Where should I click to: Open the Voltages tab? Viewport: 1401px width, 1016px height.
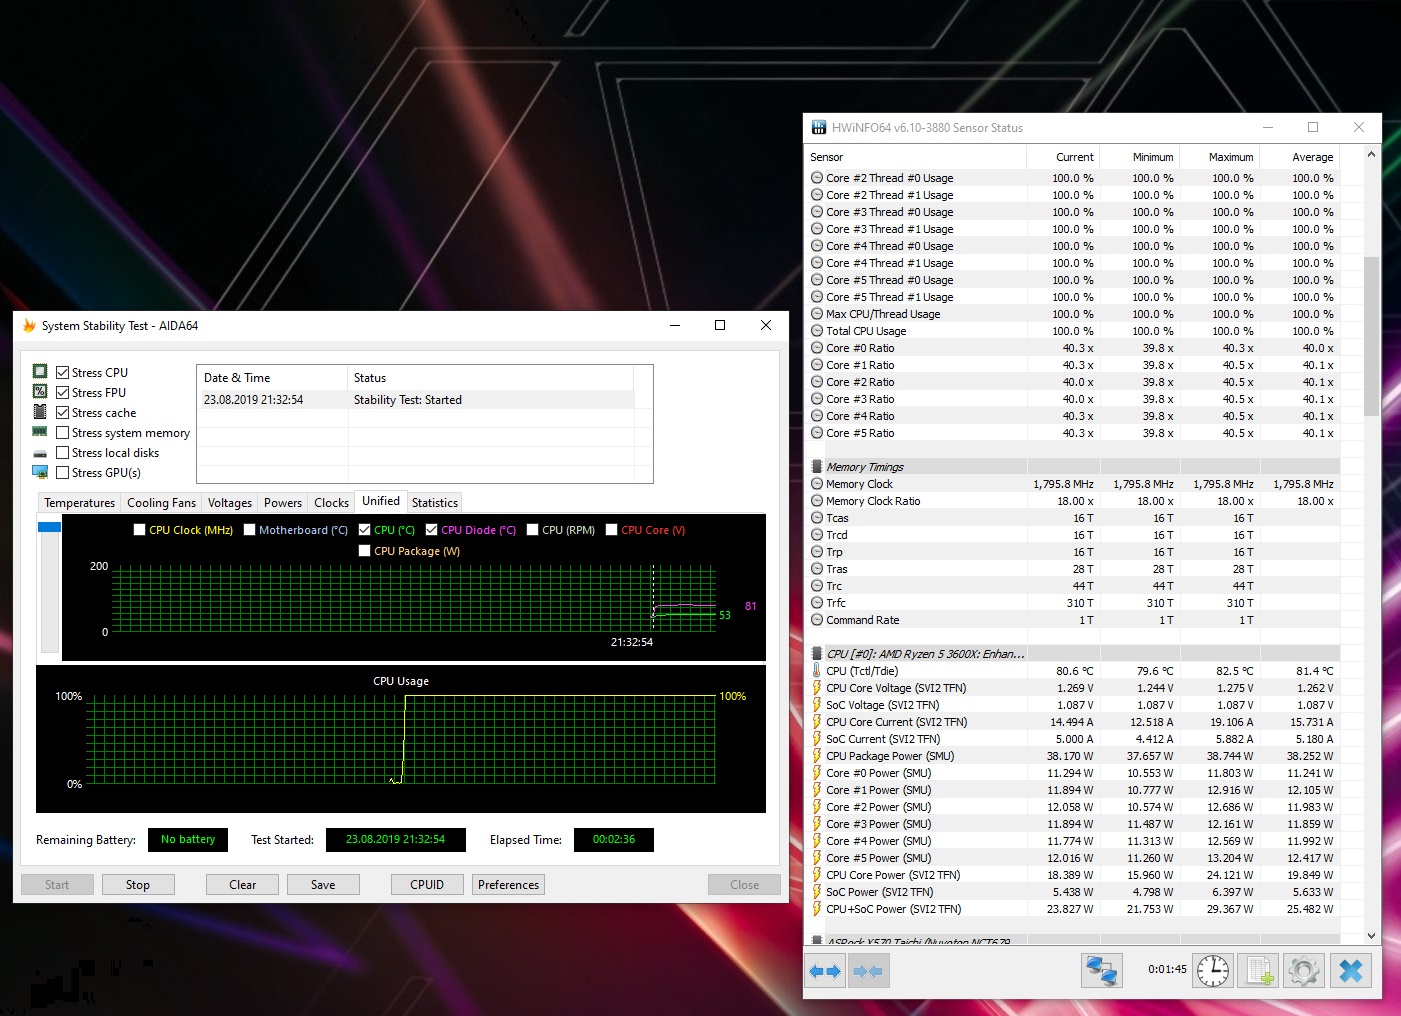pos(230,503)
